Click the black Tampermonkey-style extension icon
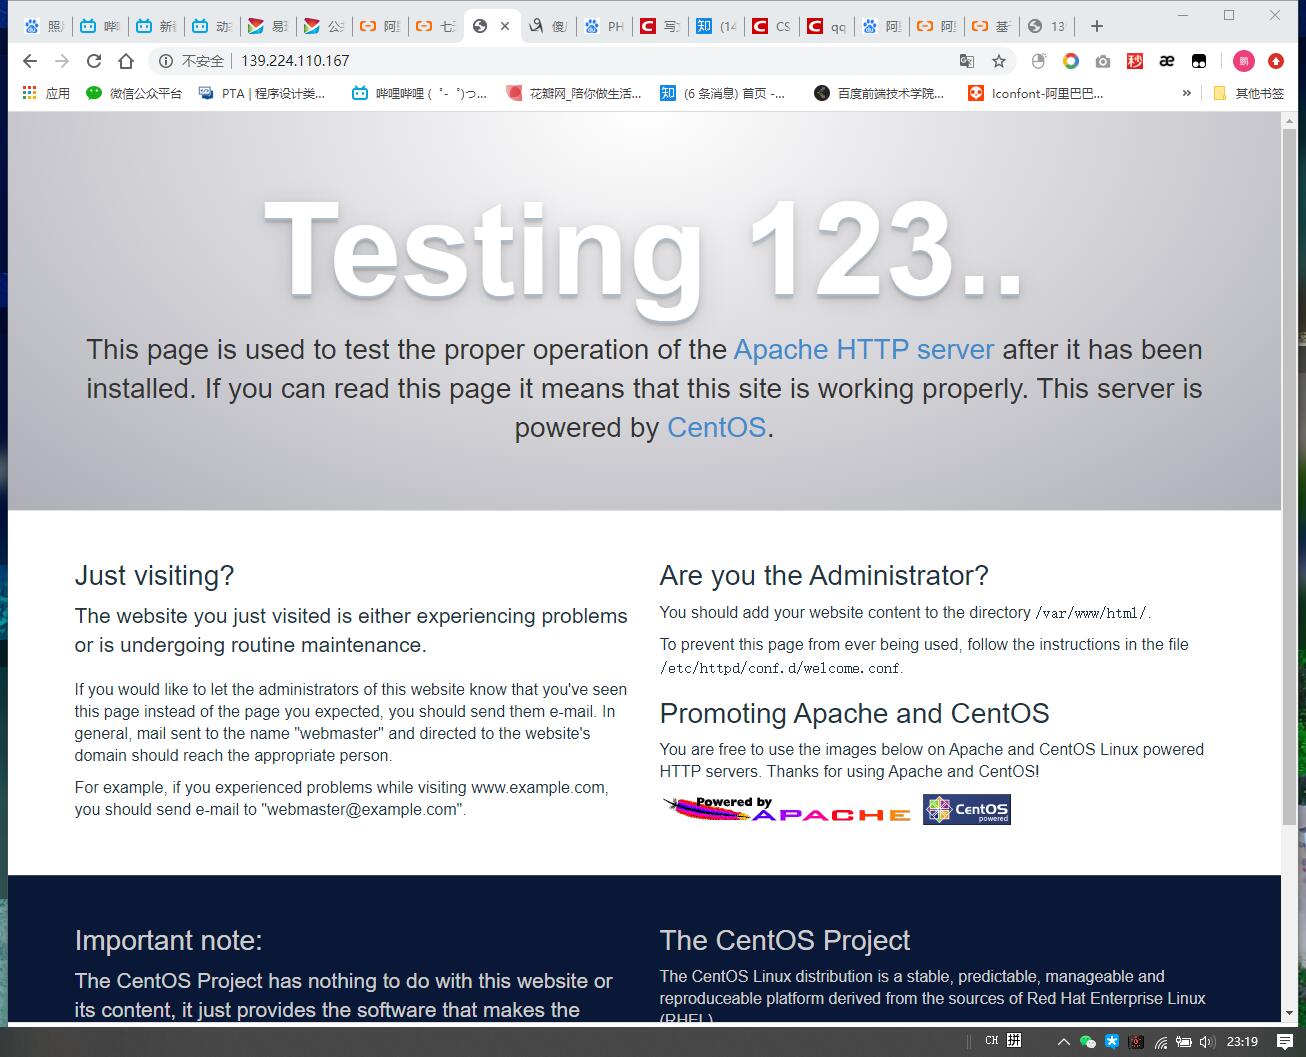Viewport: 1306px width, 1057px height. (1199, 61)
